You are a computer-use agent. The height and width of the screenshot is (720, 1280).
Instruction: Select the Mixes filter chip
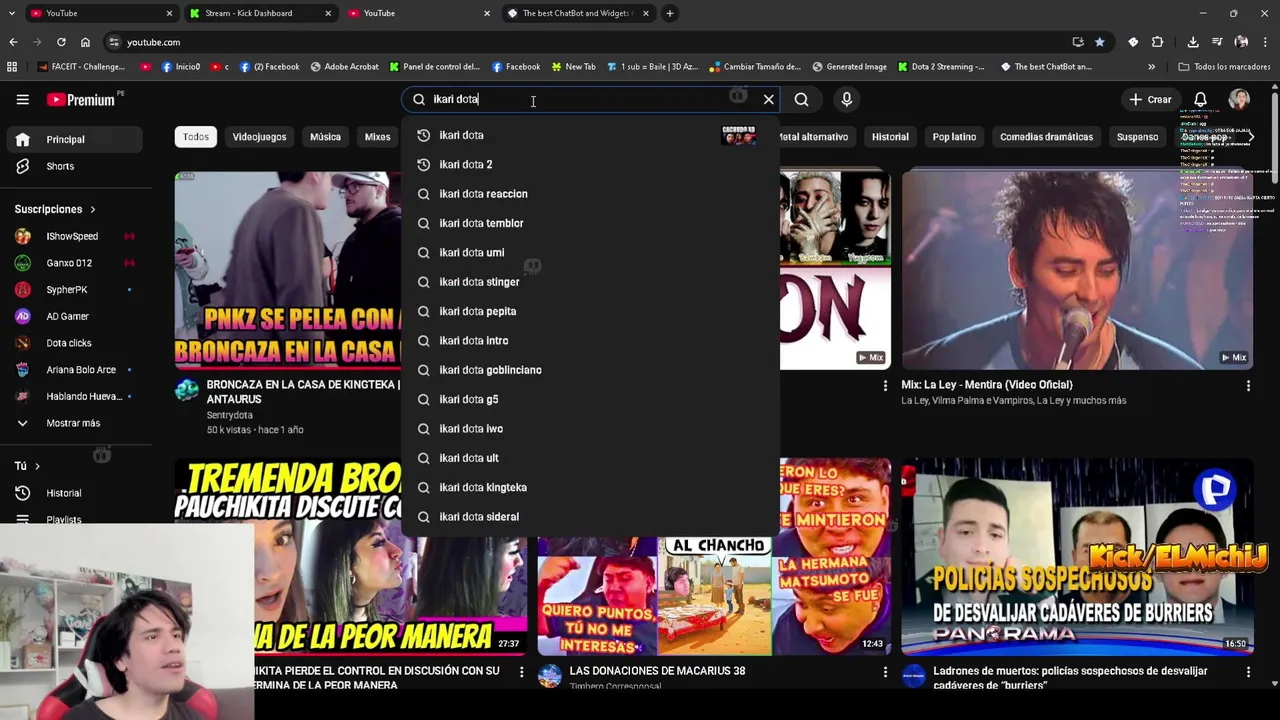[x=377, y=137]
